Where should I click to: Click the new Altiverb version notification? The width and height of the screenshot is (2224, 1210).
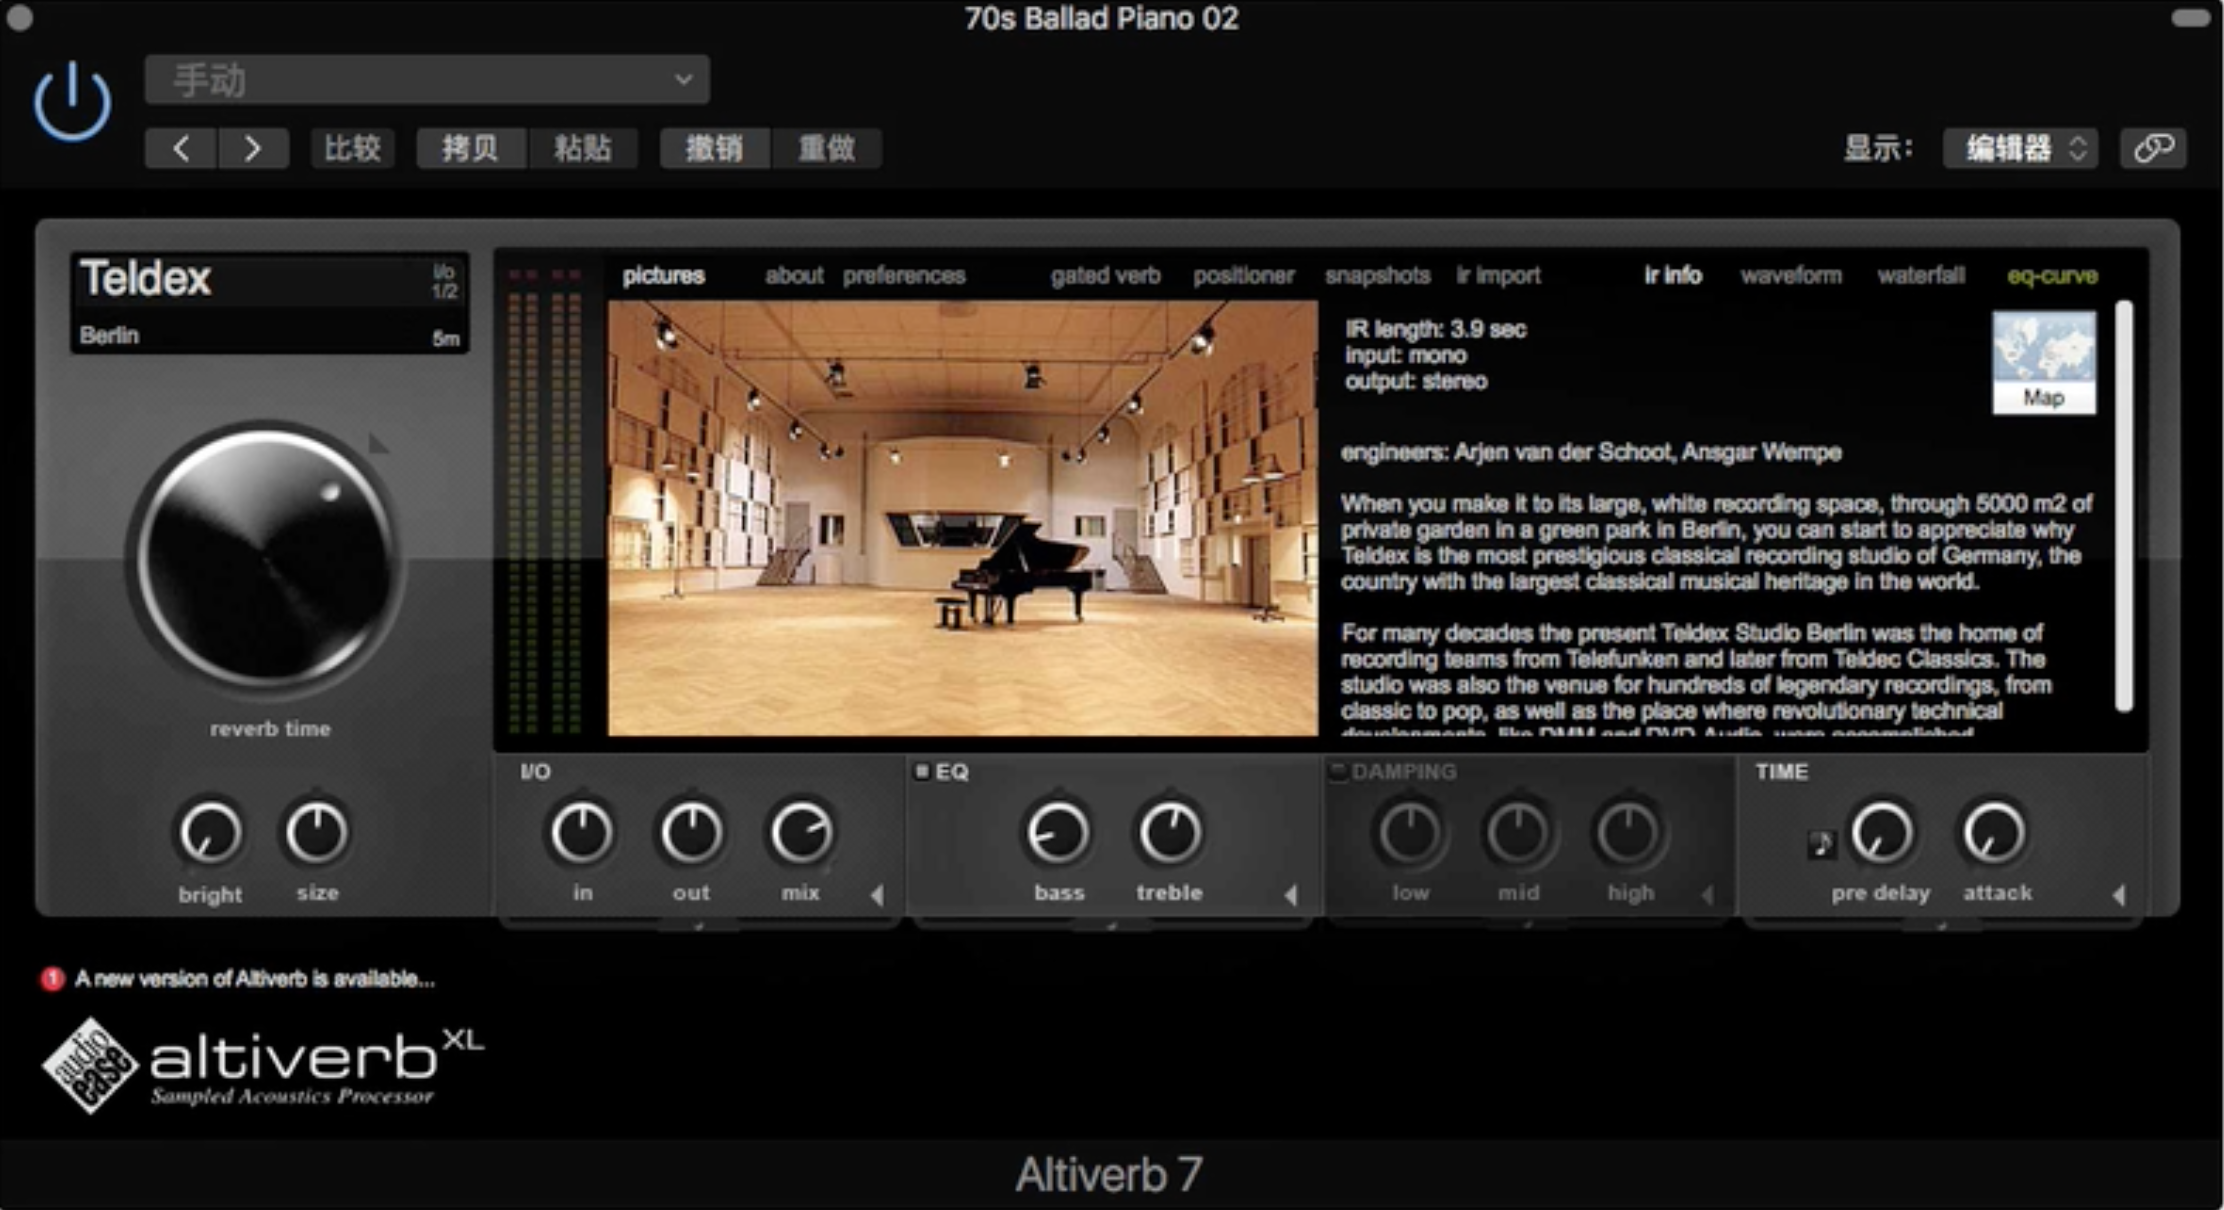pos(255,979)
